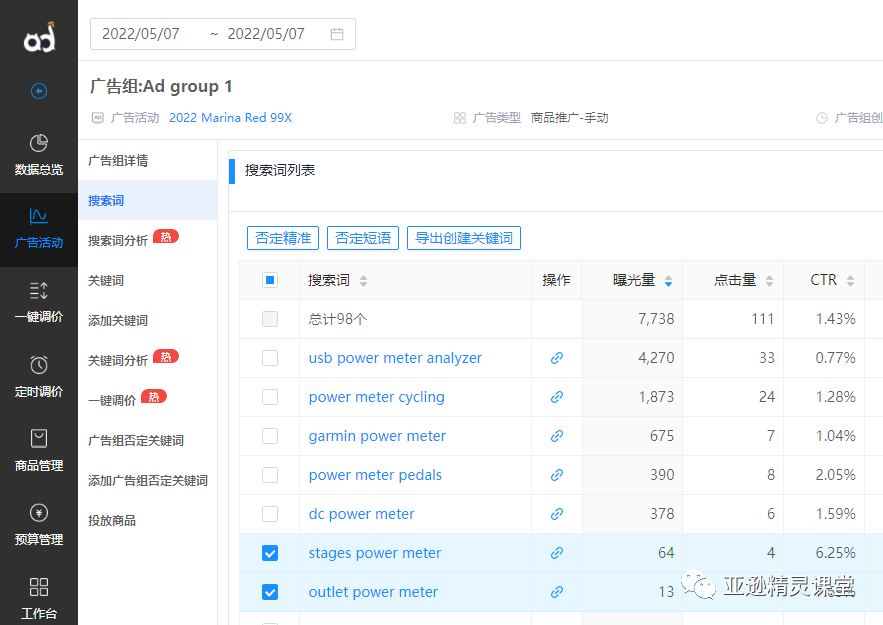The image size is (883, 625).
Task: Open the 商品管理 bag icon
Action: (39, 439)
